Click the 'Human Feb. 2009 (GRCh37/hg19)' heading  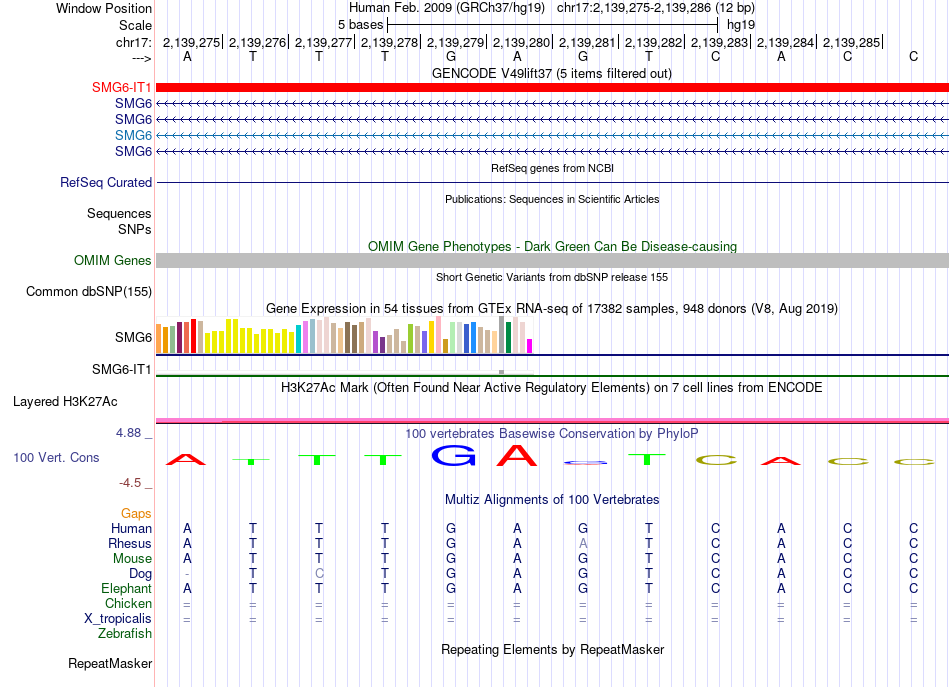[x=447, y=8]
